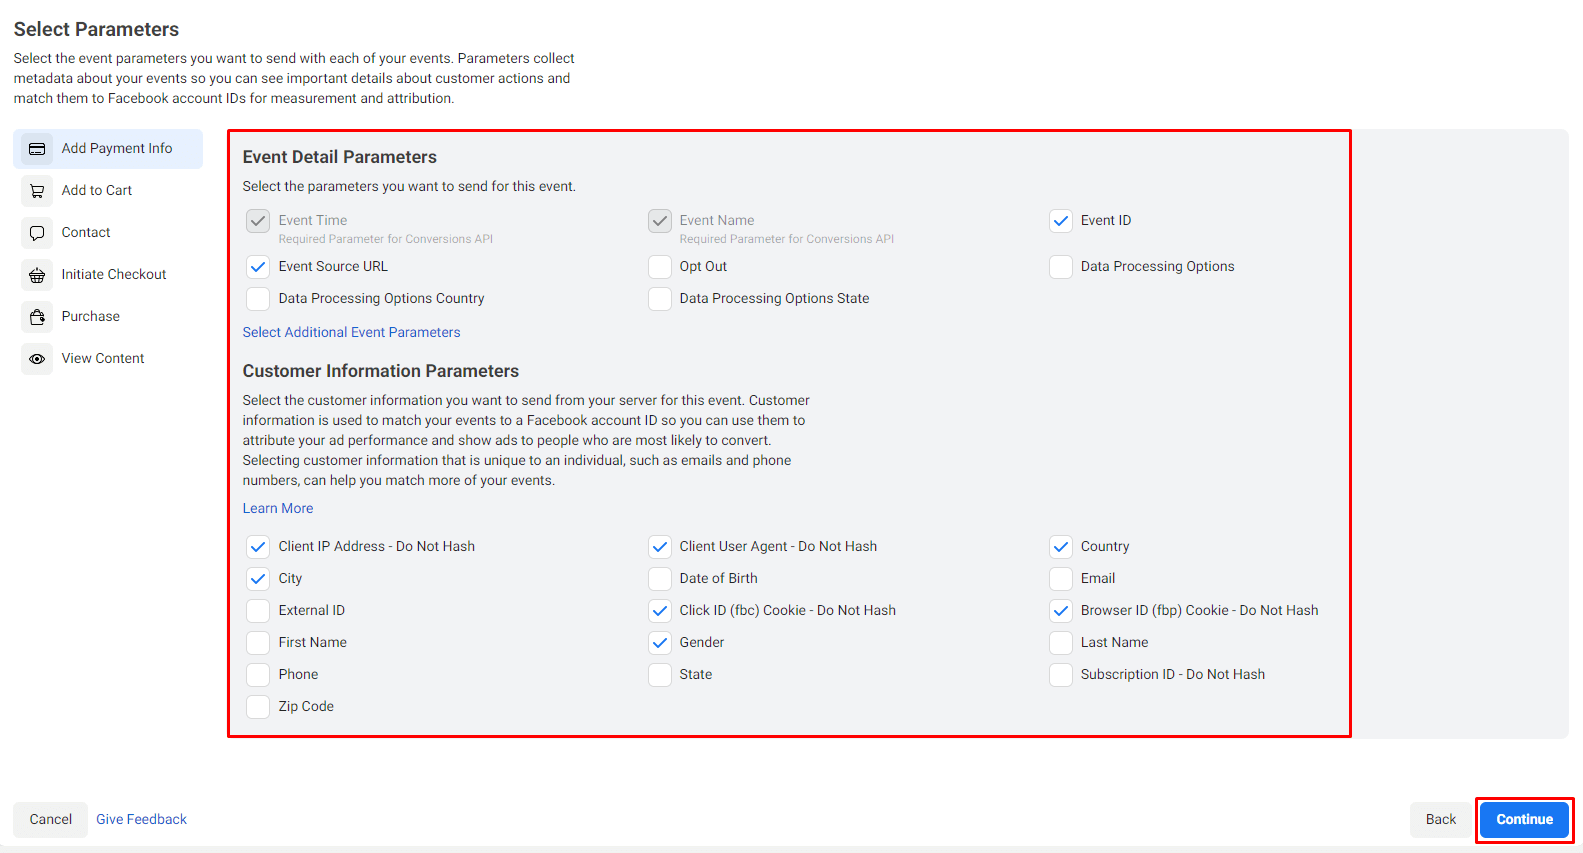Select the Contact event label
Image resolution: width=1583 pixels, height=853 pixels.
coord(86,232)
